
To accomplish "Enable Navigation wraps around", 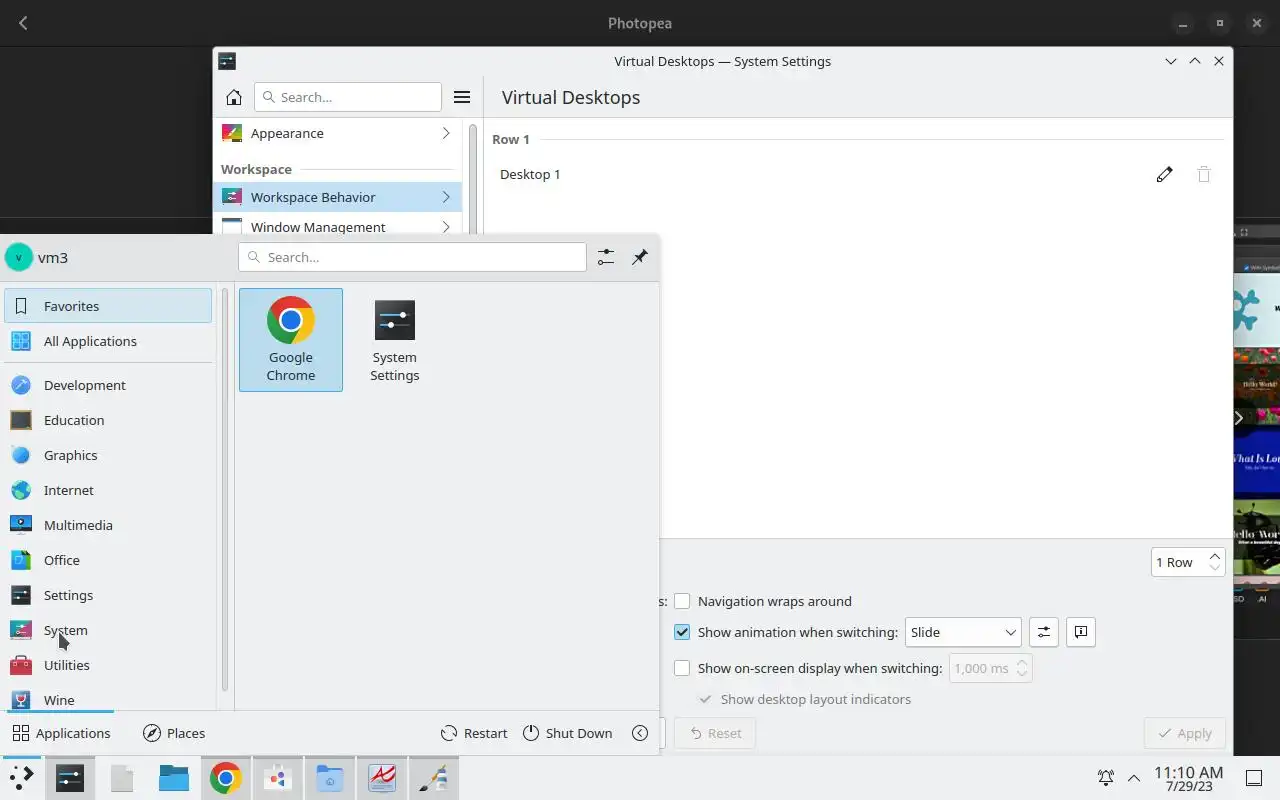I will 682,601.
